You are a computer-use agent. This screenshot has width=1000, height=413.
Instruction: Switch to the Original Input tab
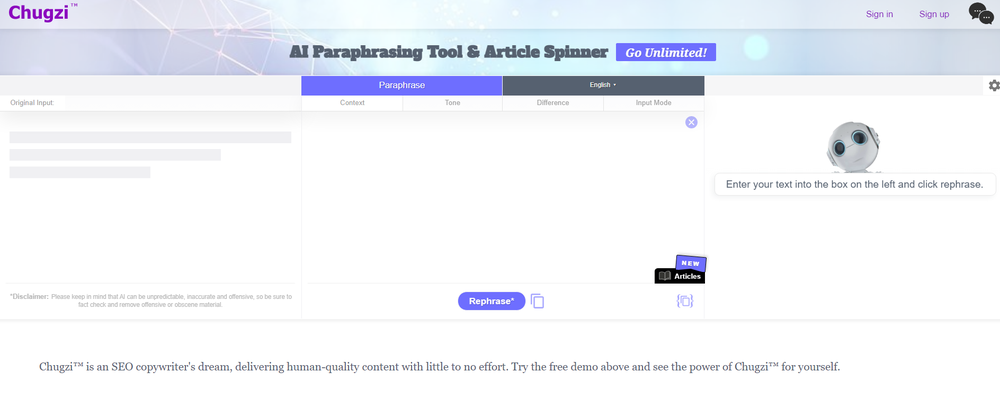click(32, 103)
